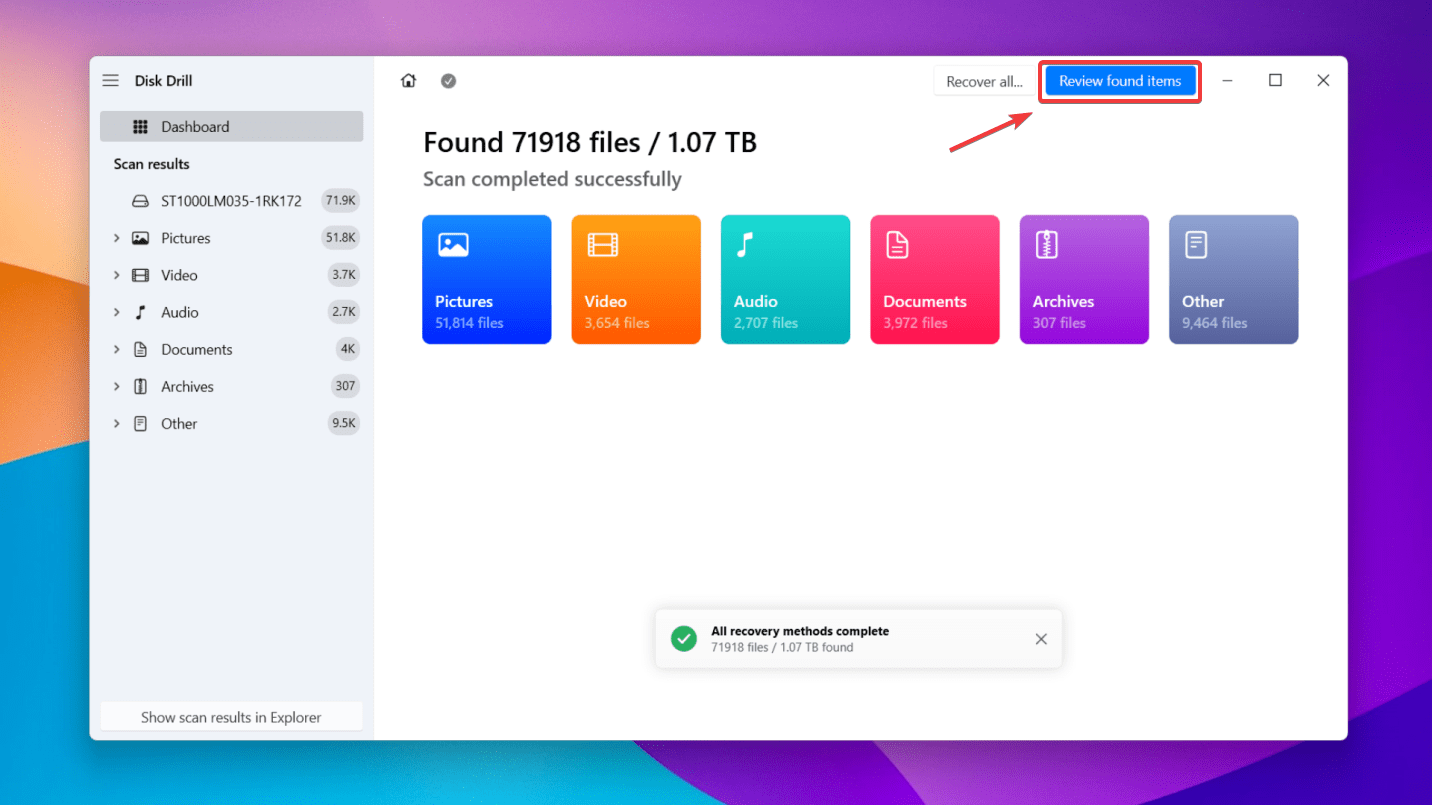Click the image icon on Pictures card

tap(453, 244)
